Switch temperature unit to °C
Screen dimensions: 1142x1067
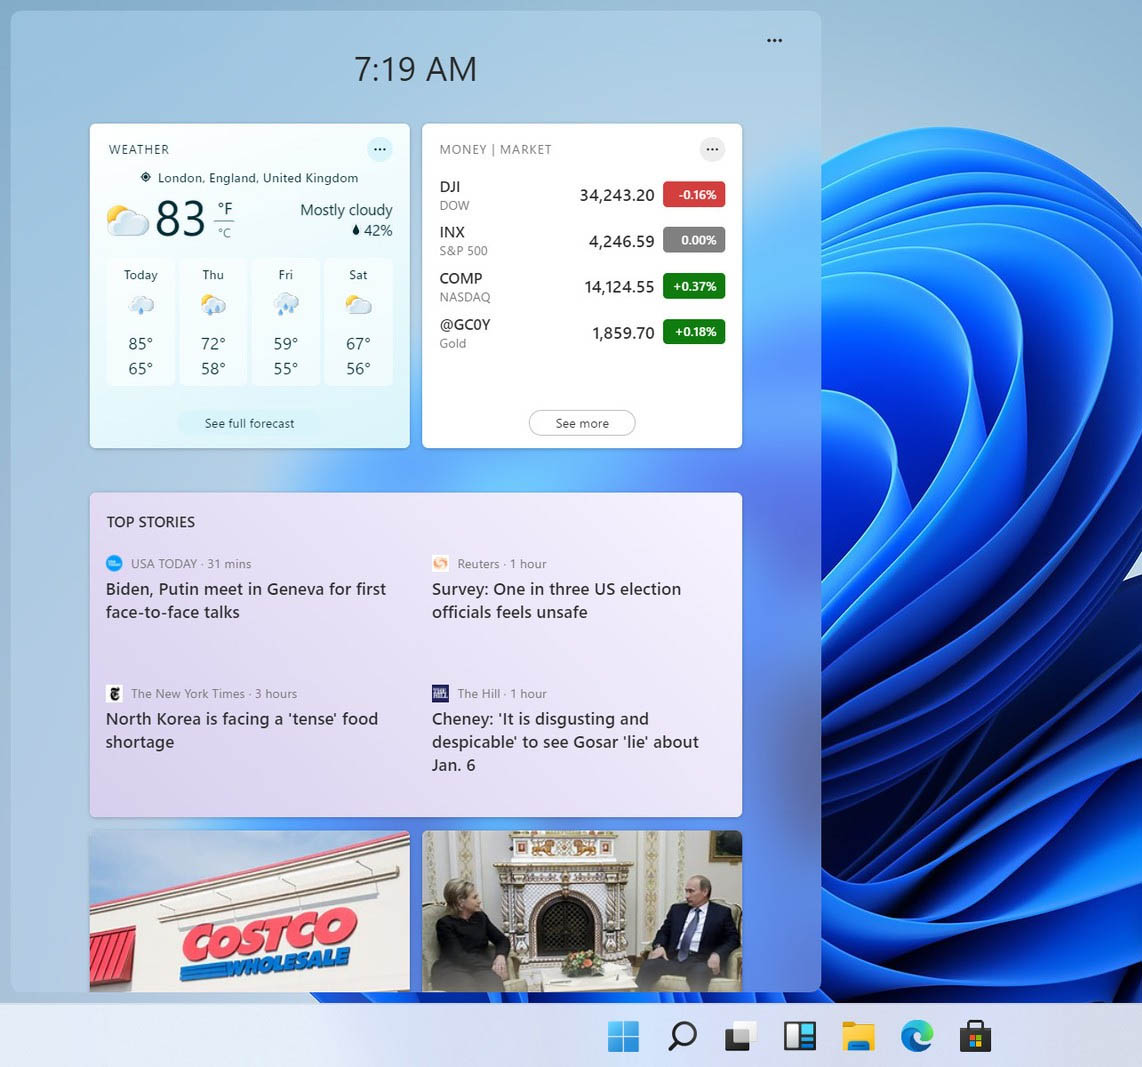coord(225,233)
